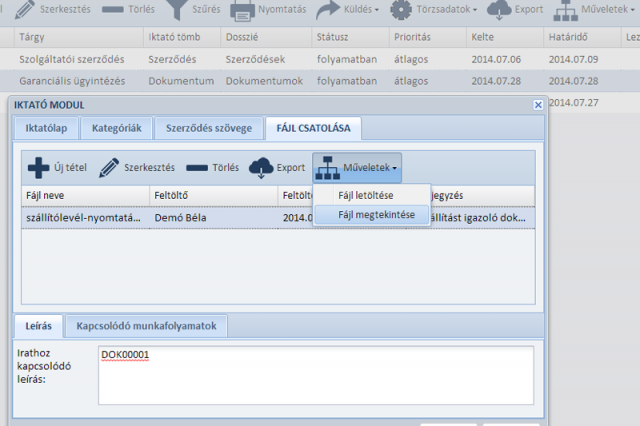Click the Export label in main toolbar
640x426 pixels.
(x=529, y=9)
